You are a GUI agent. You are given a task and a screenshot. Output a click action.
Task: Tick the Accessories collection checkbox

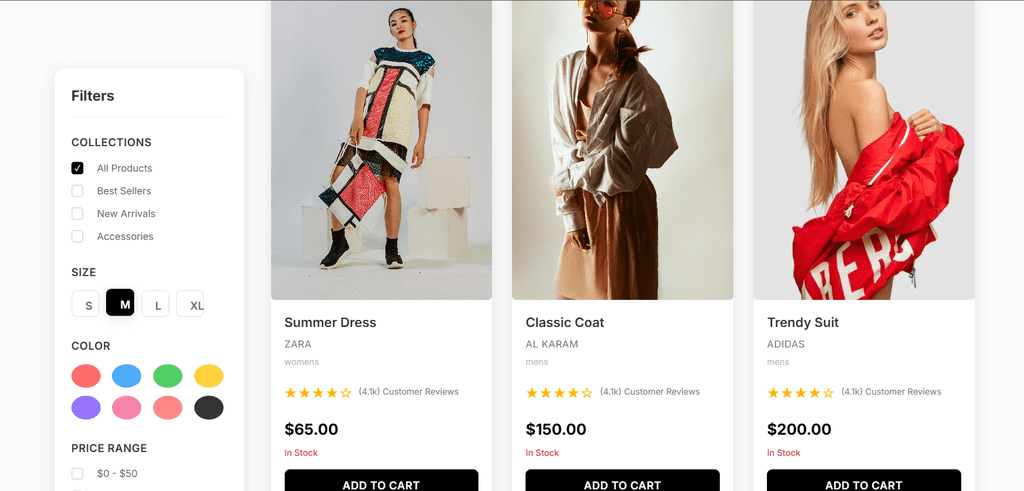pyautogui.click(x=78, y=237)
